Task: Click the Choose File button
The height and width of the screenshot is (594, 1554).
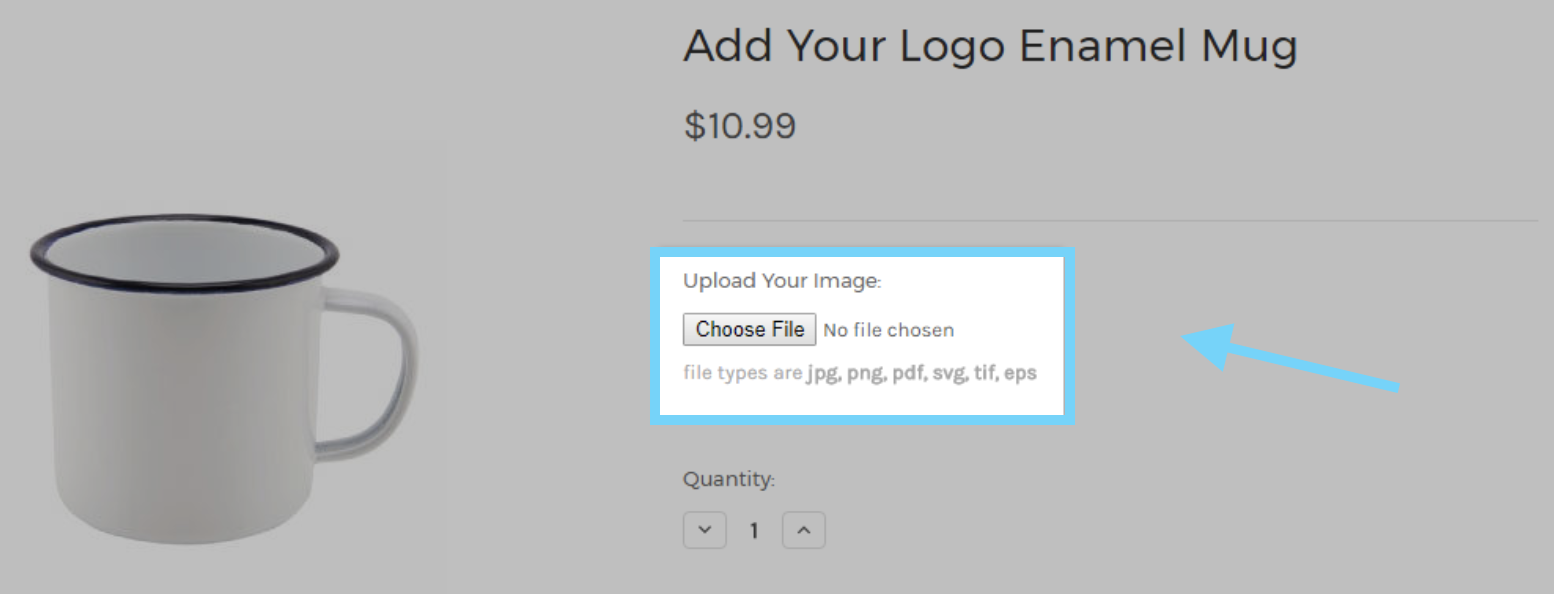Action: pos(749,329)
